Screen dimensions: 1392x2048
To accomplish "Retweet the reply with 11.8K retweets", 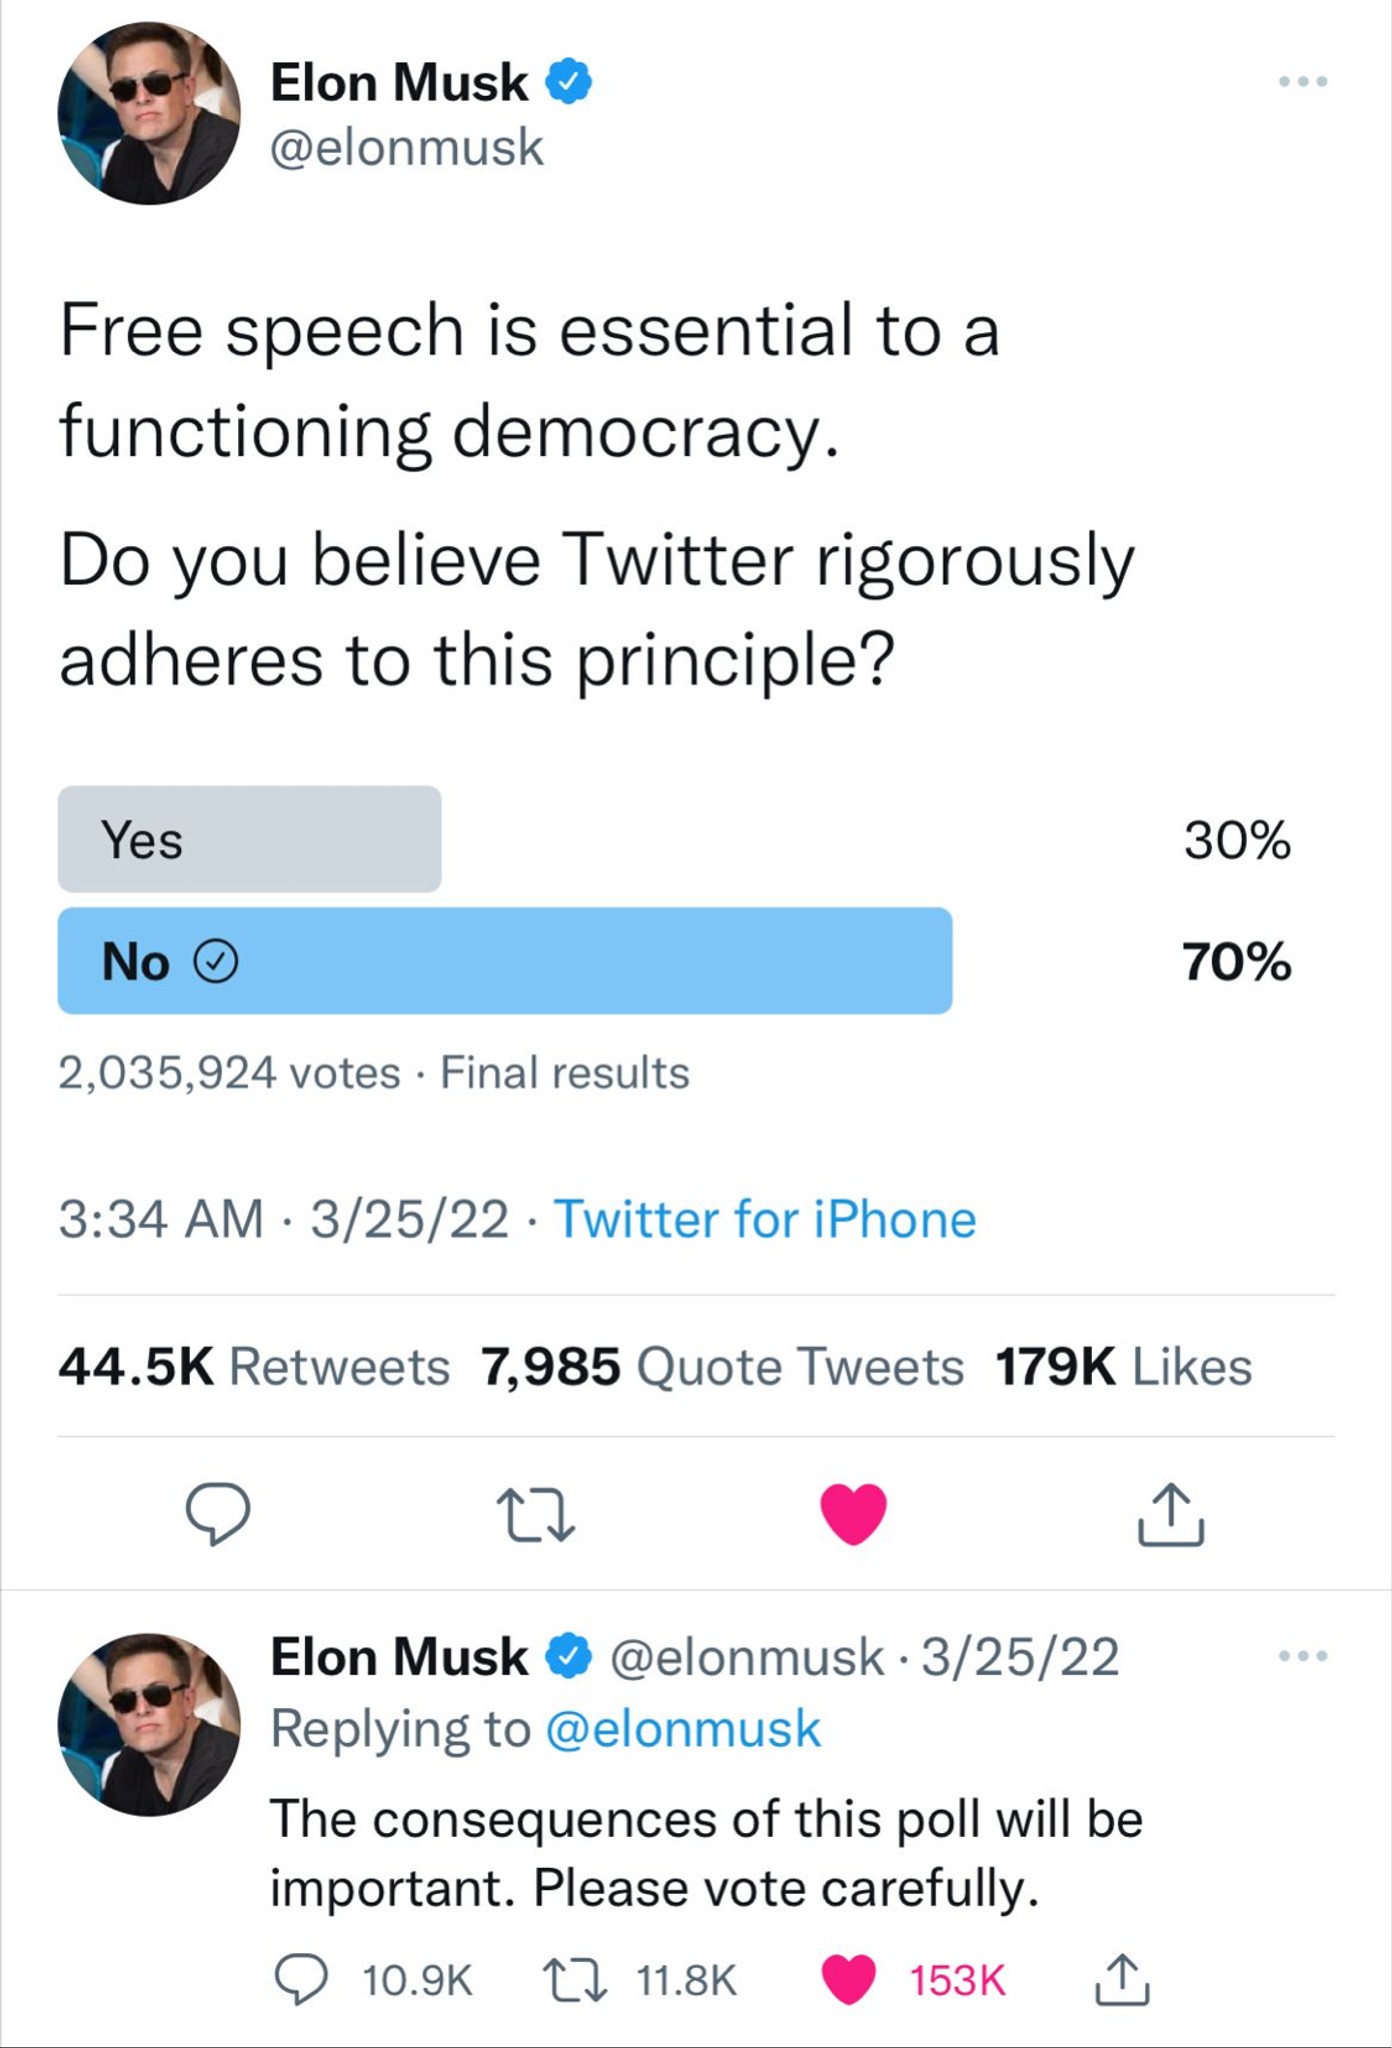I will tap(574, 1980).
